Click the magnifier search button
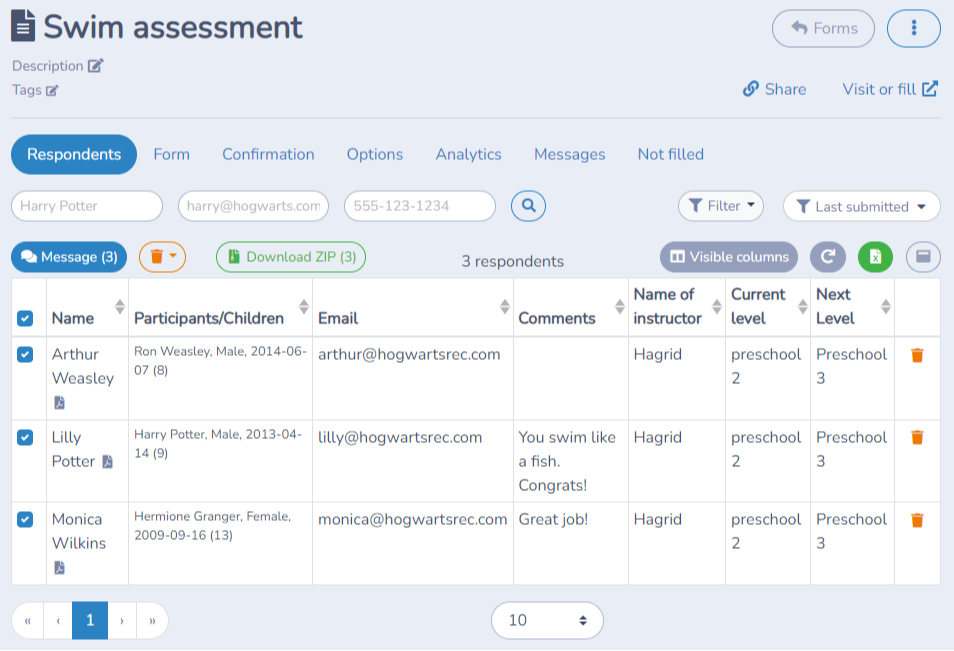 528,206
